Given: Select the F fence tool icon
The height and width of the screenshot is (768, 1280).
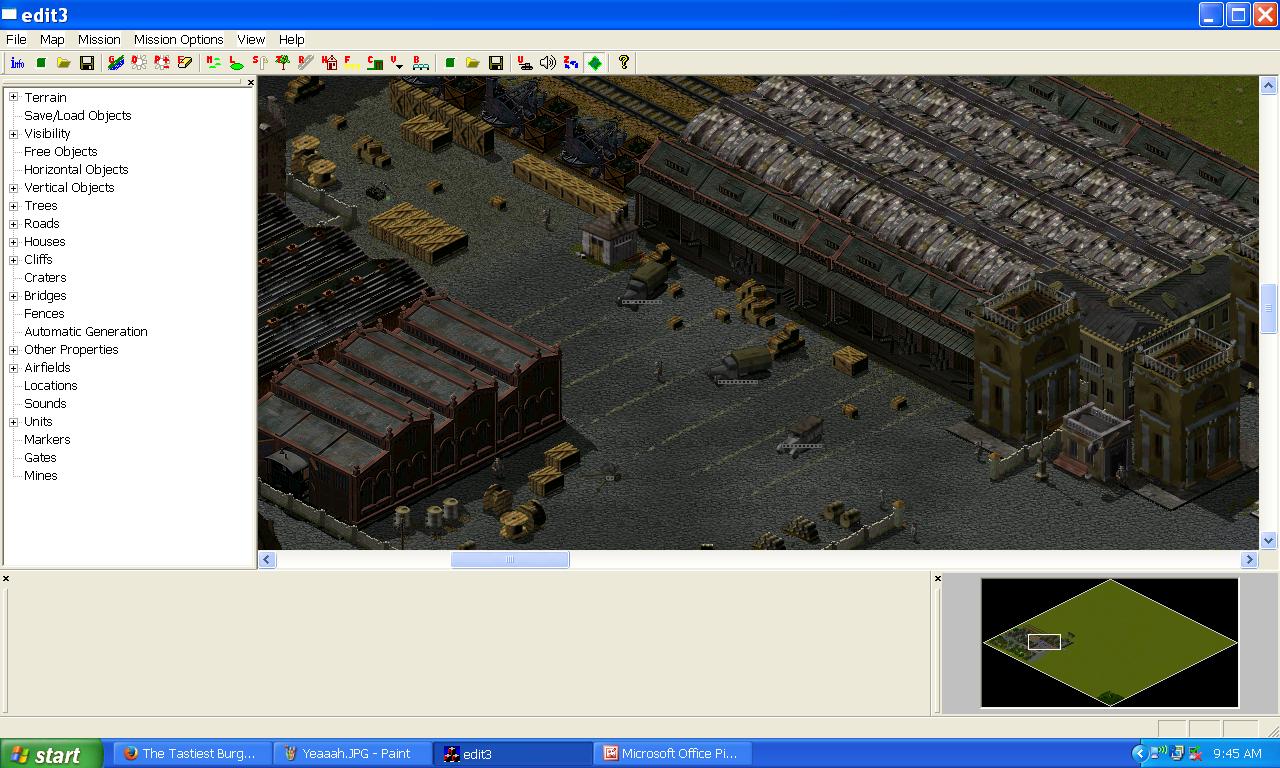Looking at the screenshot, I should (x=352, y=63).
